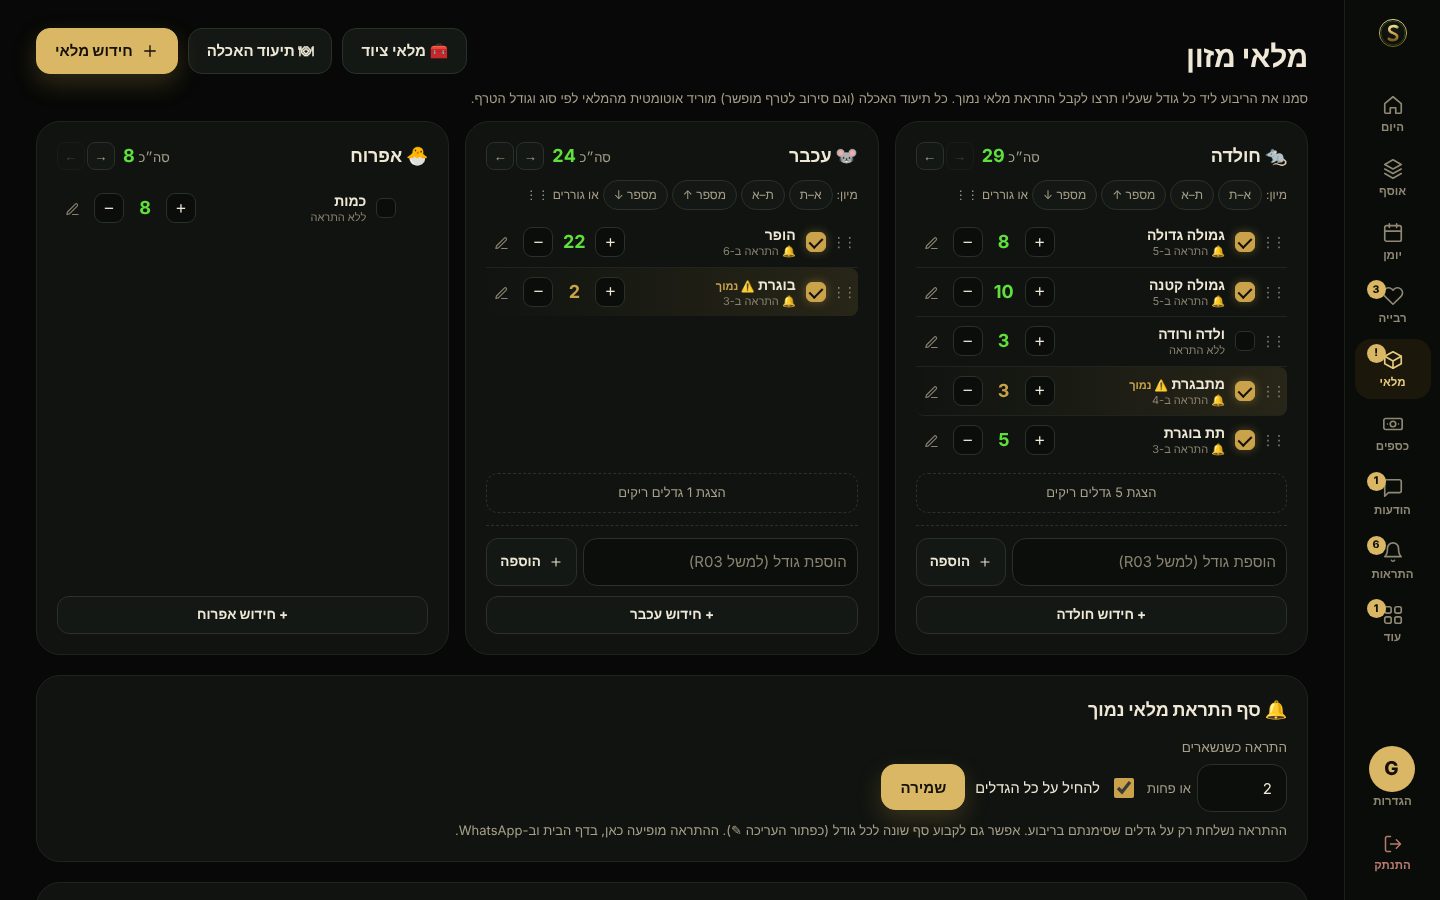Image resolution: width=1440 pixels, height=900 pixels.
Task: Open תיעוד האכלה feeding log
Action: point(260,51)
